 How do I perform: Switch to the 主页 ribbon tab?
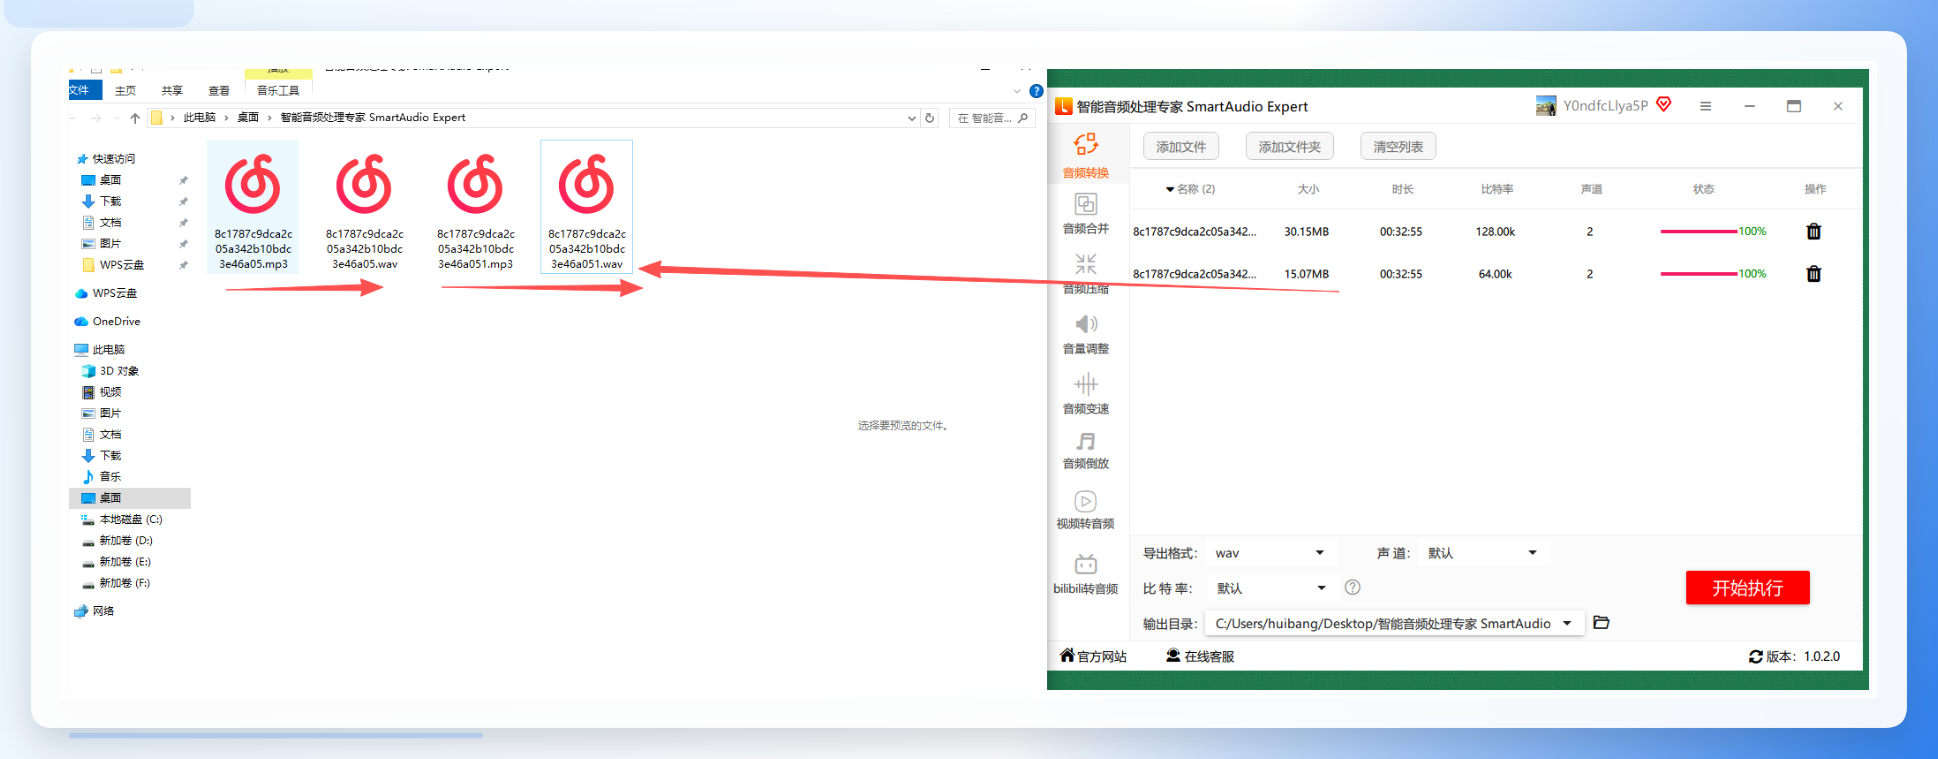coord(125,91)
